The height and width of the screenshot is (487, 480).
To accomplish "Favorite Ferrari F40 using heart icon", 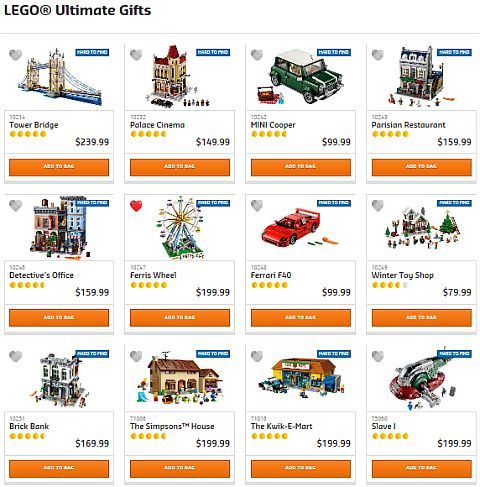I will (257, 206).
